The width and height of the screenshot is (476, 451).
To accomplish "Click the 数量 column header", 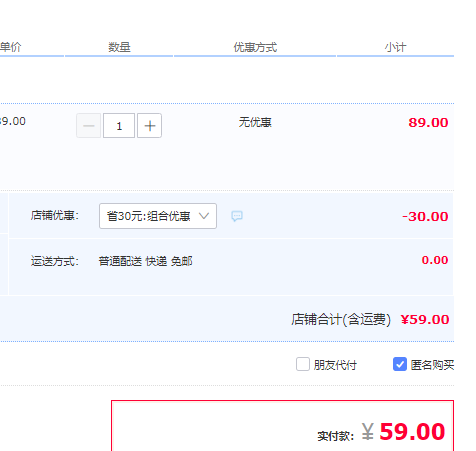I will click(119, 47).
